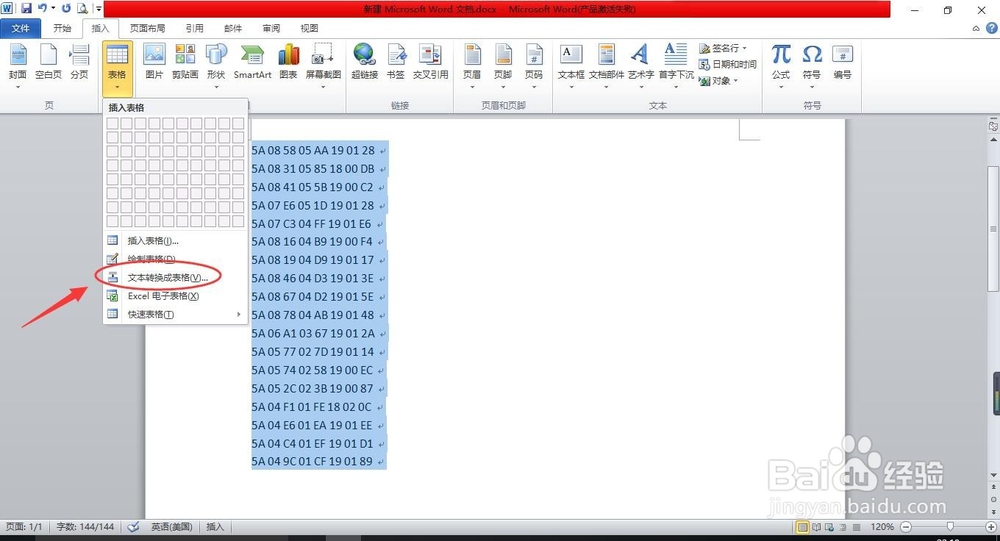
Task: Choose 绘制表格(D) draw table option
Action: click(x=175, y=259)
